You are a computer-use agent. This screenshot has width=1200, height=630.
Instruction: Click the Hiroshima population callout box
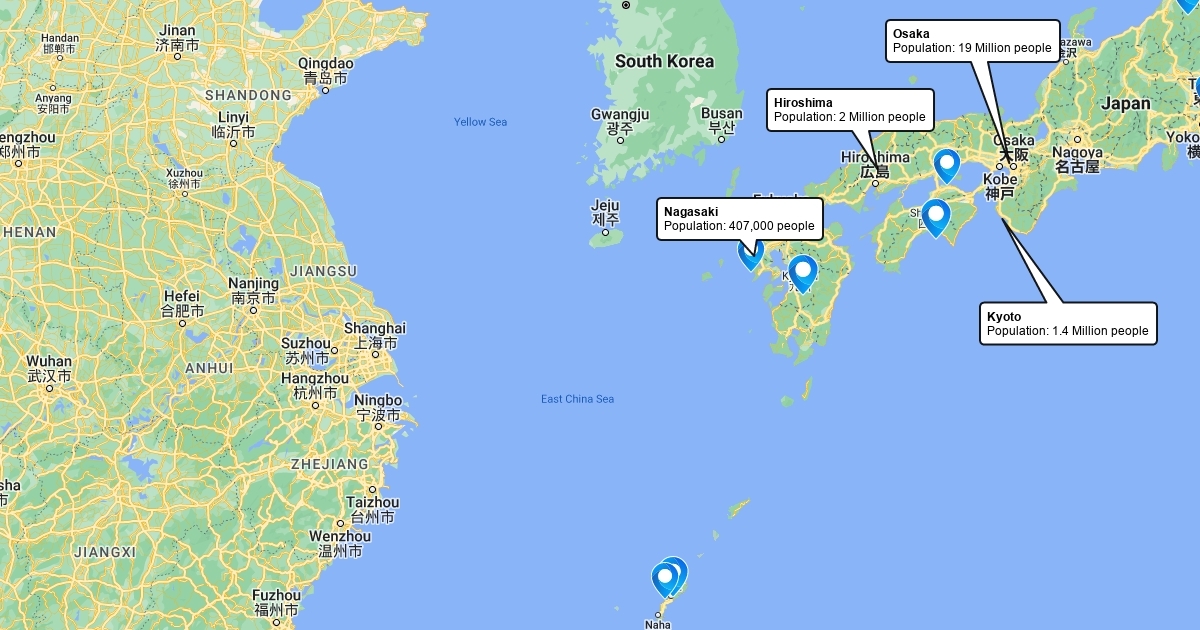[x=851, y=110]
